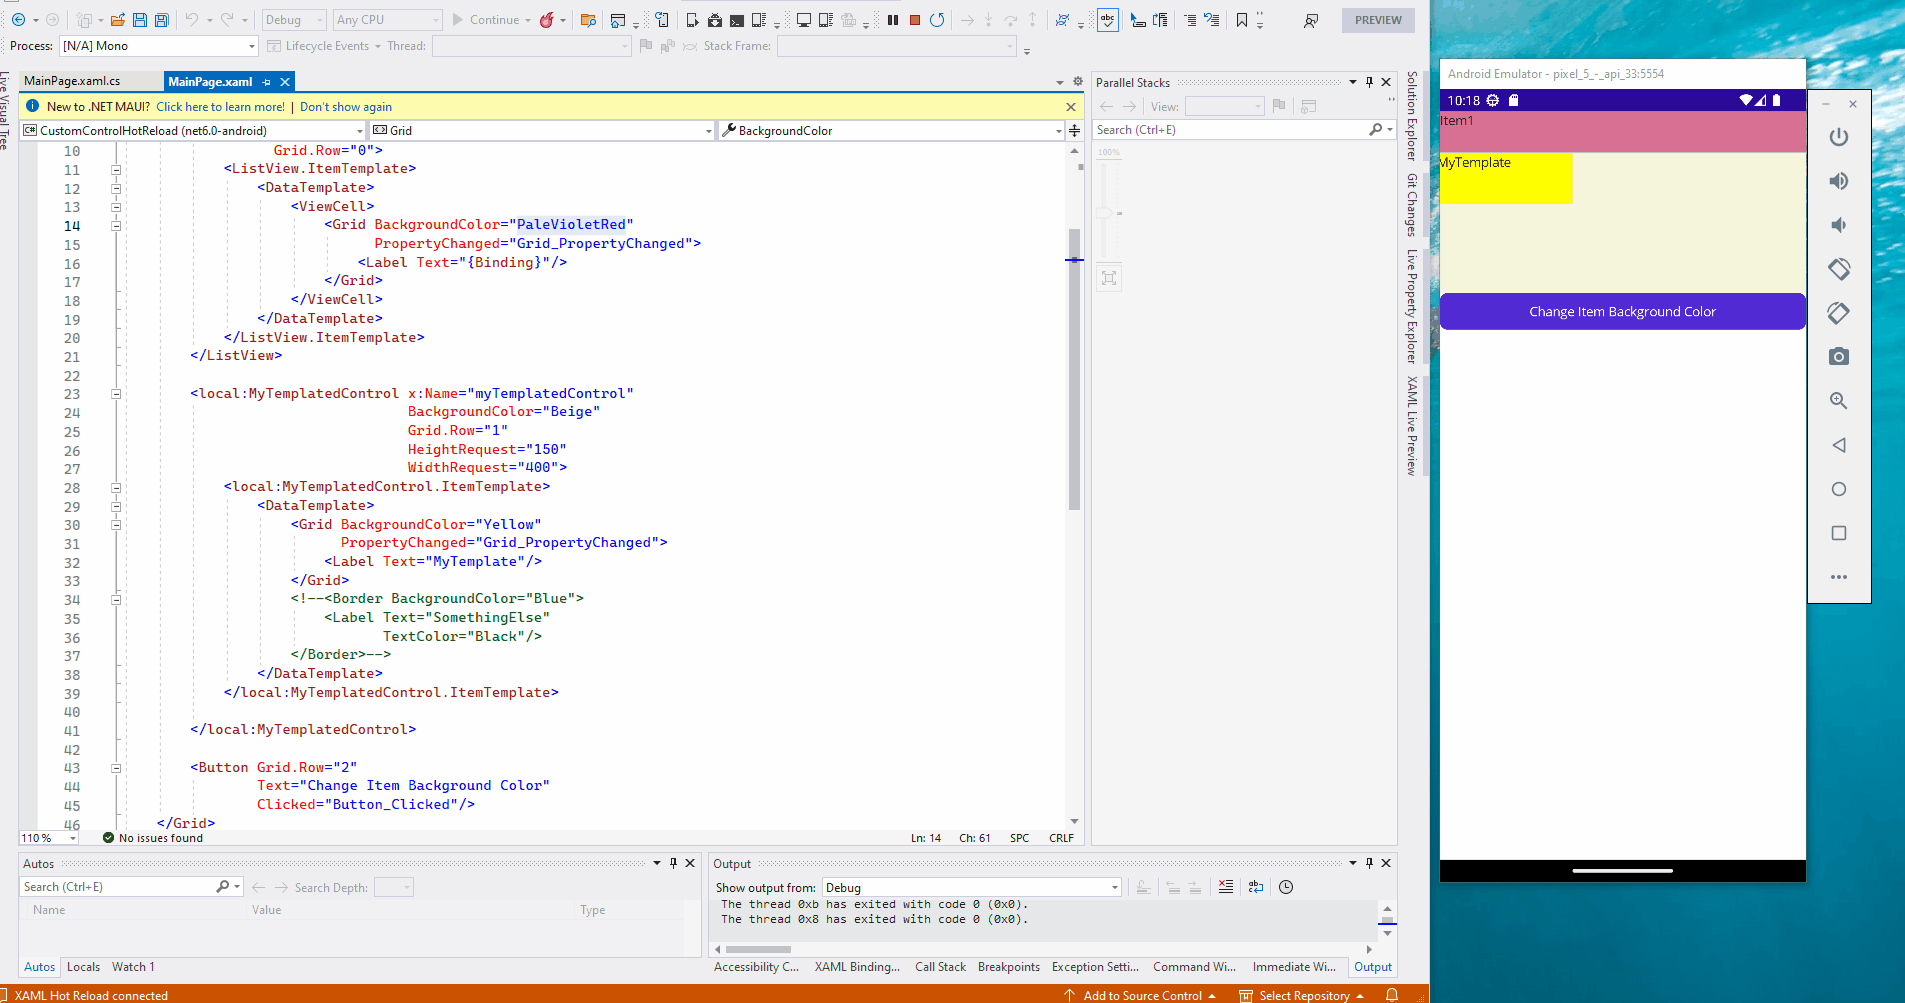Open the Debug configuration dropdown
This screenshot has height=1003, width=1905.
[x=294, y=20]
